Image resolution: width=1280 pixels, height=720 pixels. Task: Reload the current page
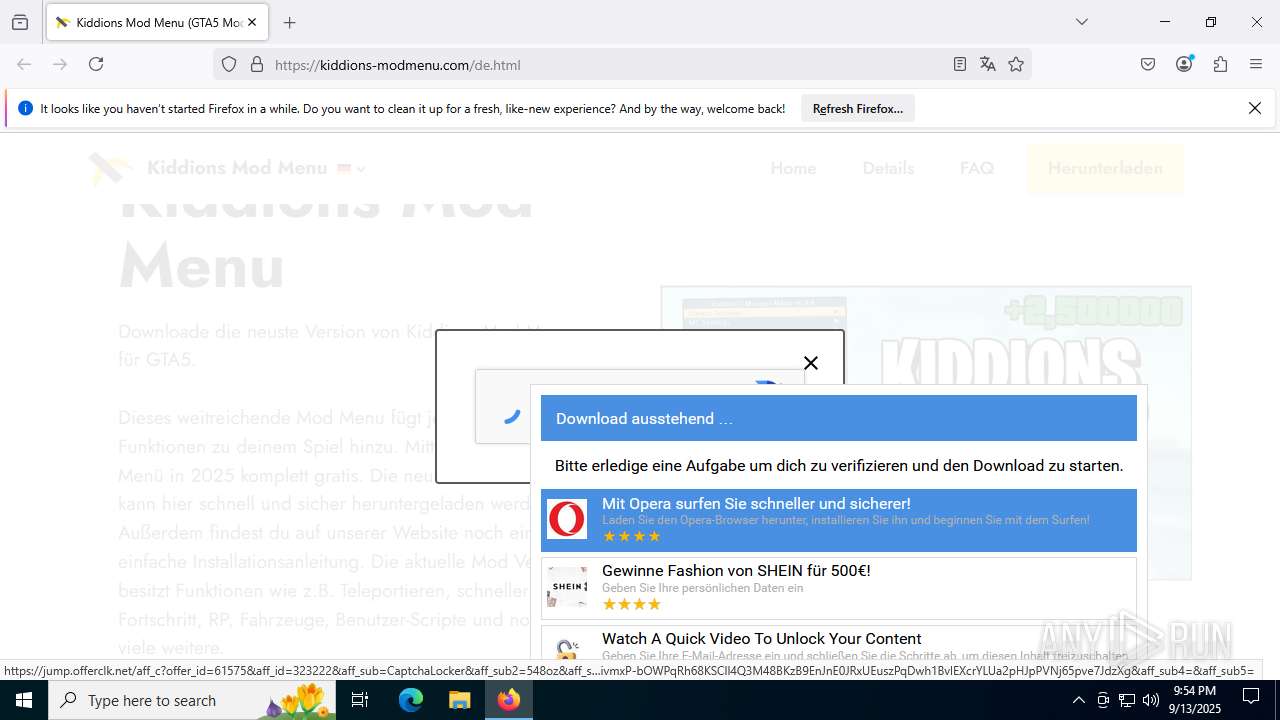pyautogui.click(x=96, y=64)
